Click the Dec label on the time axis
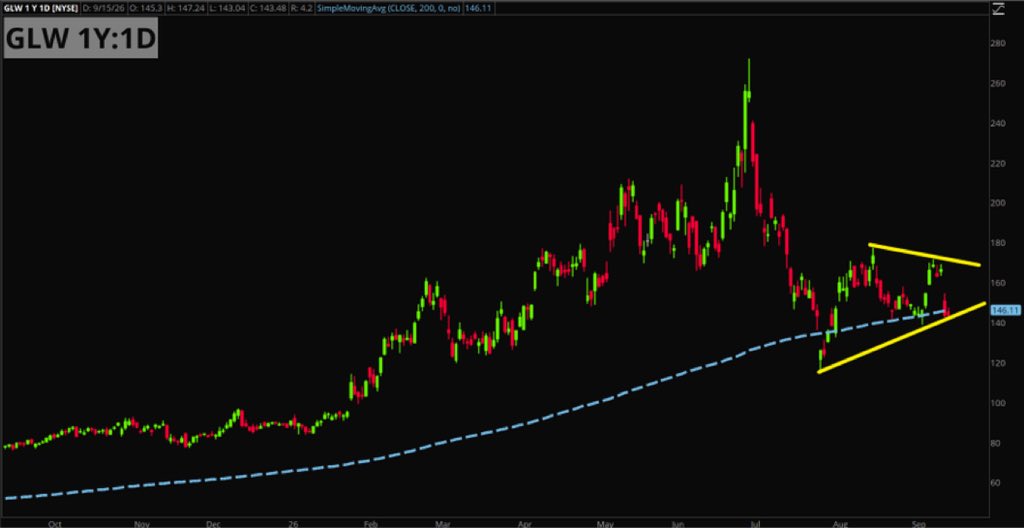This screenshot has width=1024, height=528. (215, 524)
